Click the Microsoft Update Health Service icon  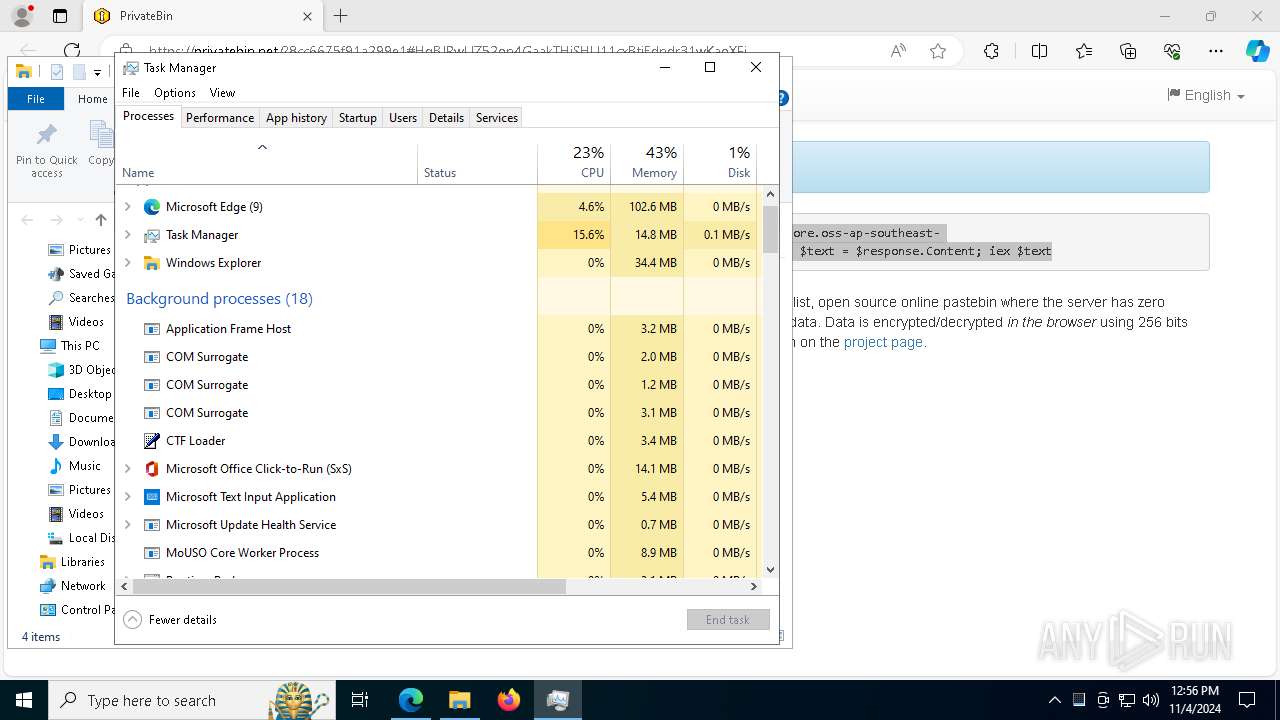click(152, 525)
